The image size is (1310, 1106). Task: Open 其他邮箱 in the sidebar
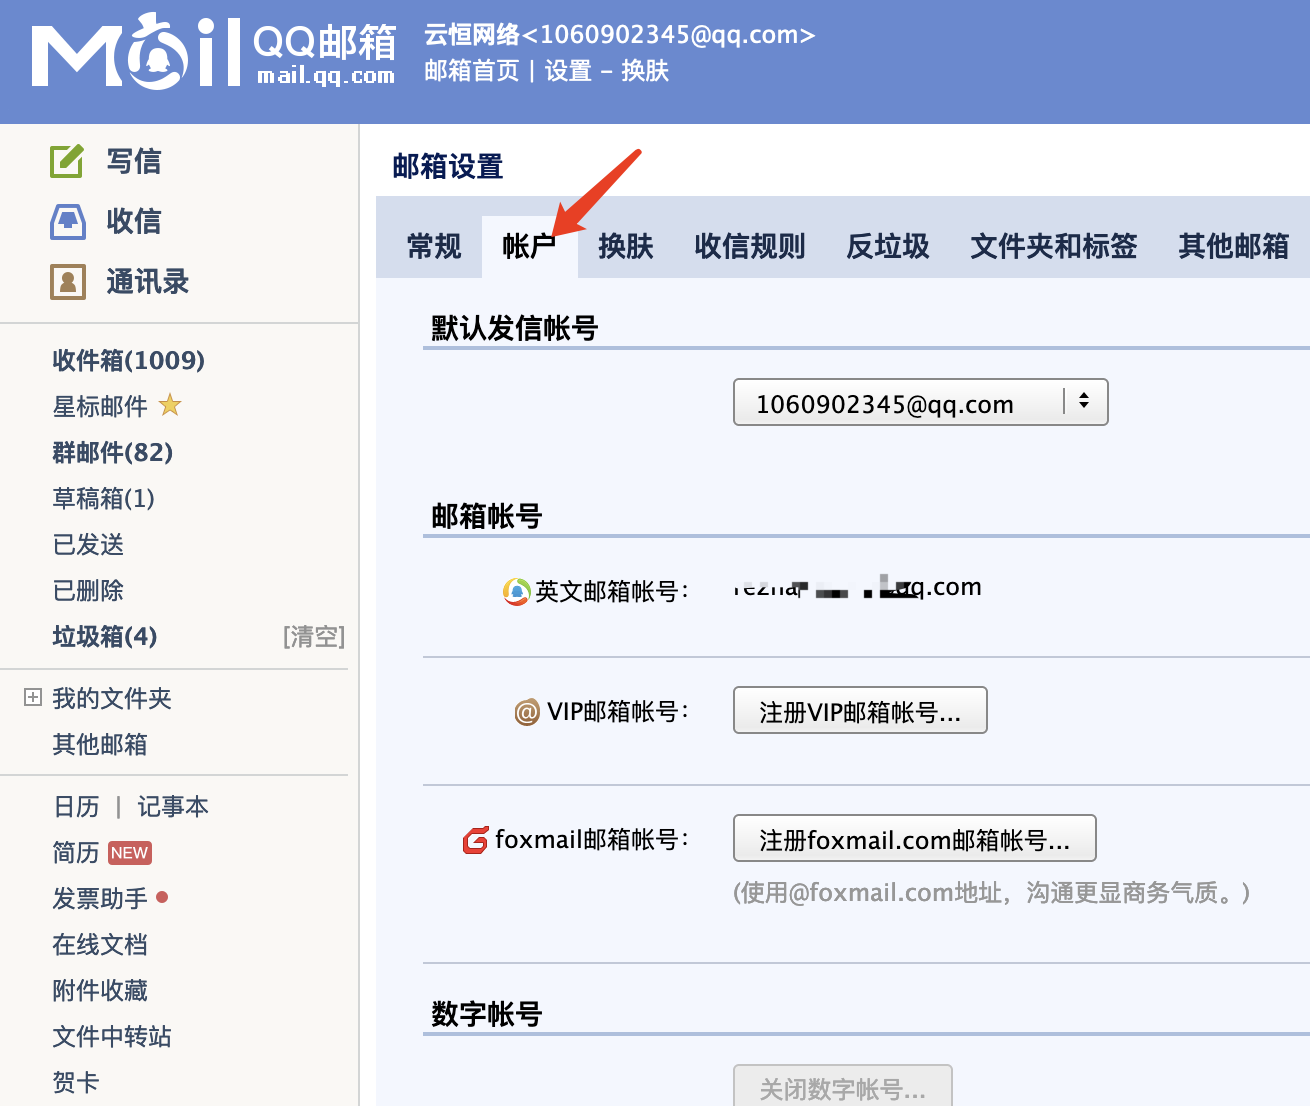[100, 744]
